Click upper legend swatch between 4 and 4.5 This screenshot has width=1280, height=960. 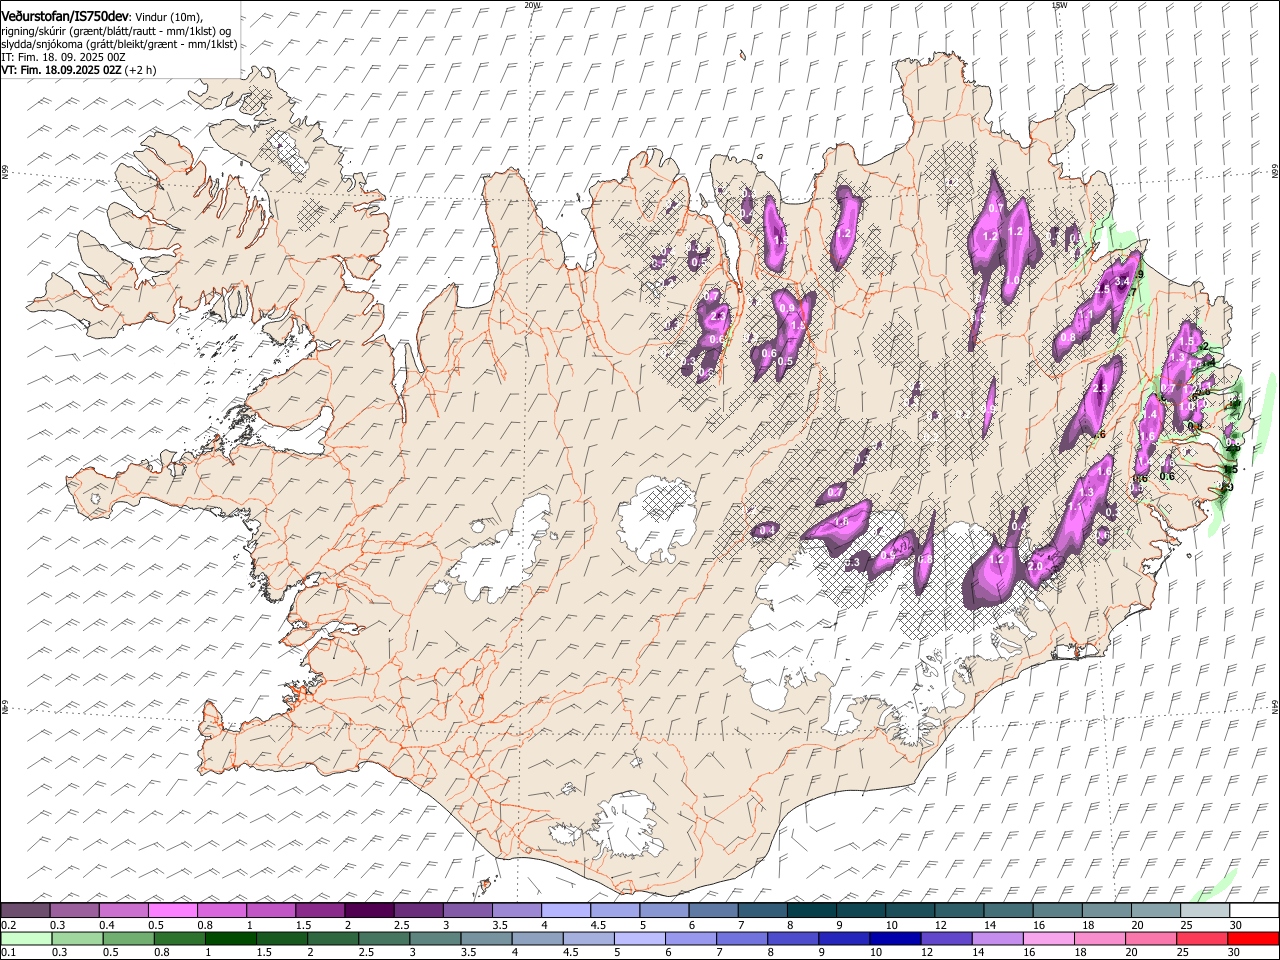pos(564,910)
